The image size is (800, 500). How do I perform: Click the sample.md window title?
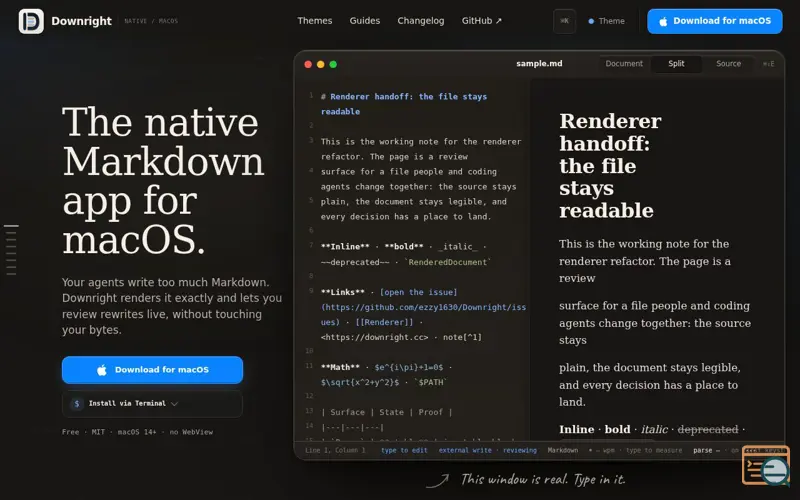539,64
